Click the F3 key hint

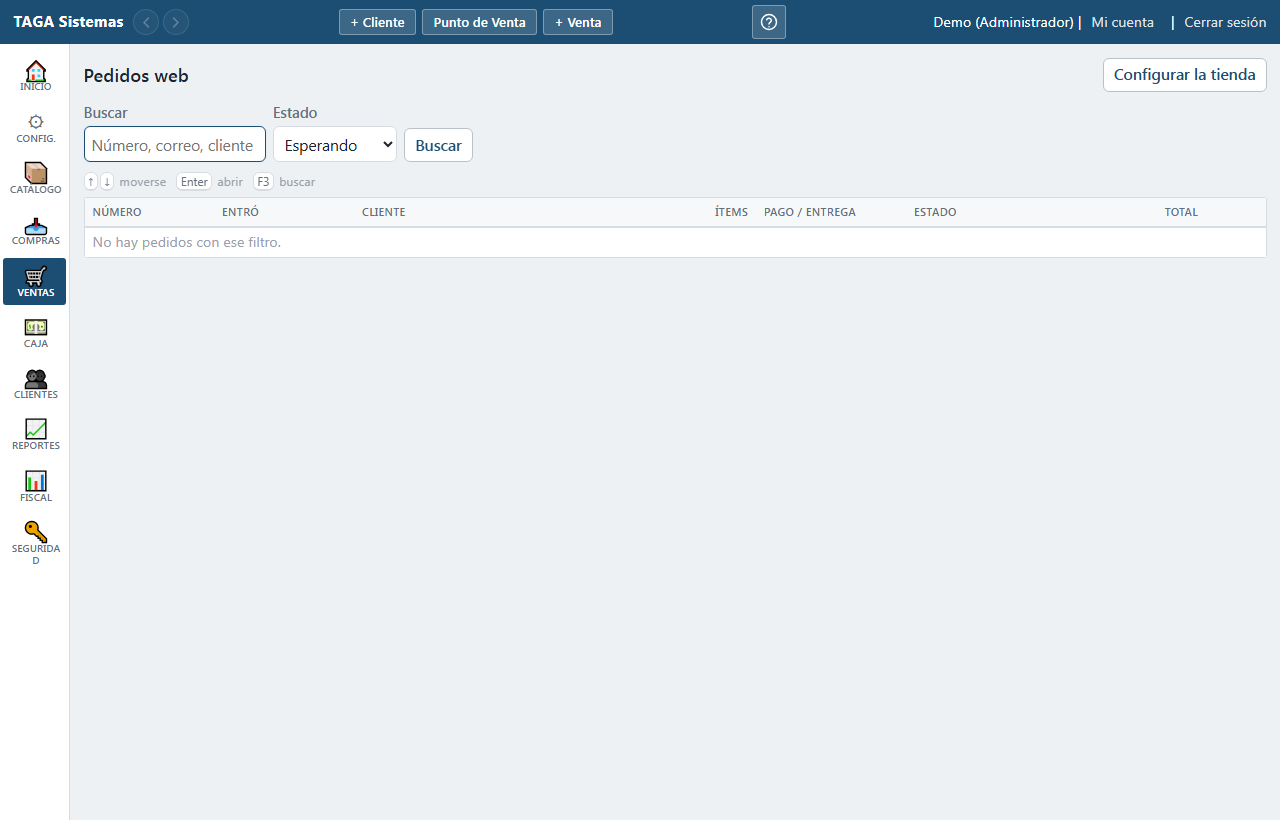[263, 182]
